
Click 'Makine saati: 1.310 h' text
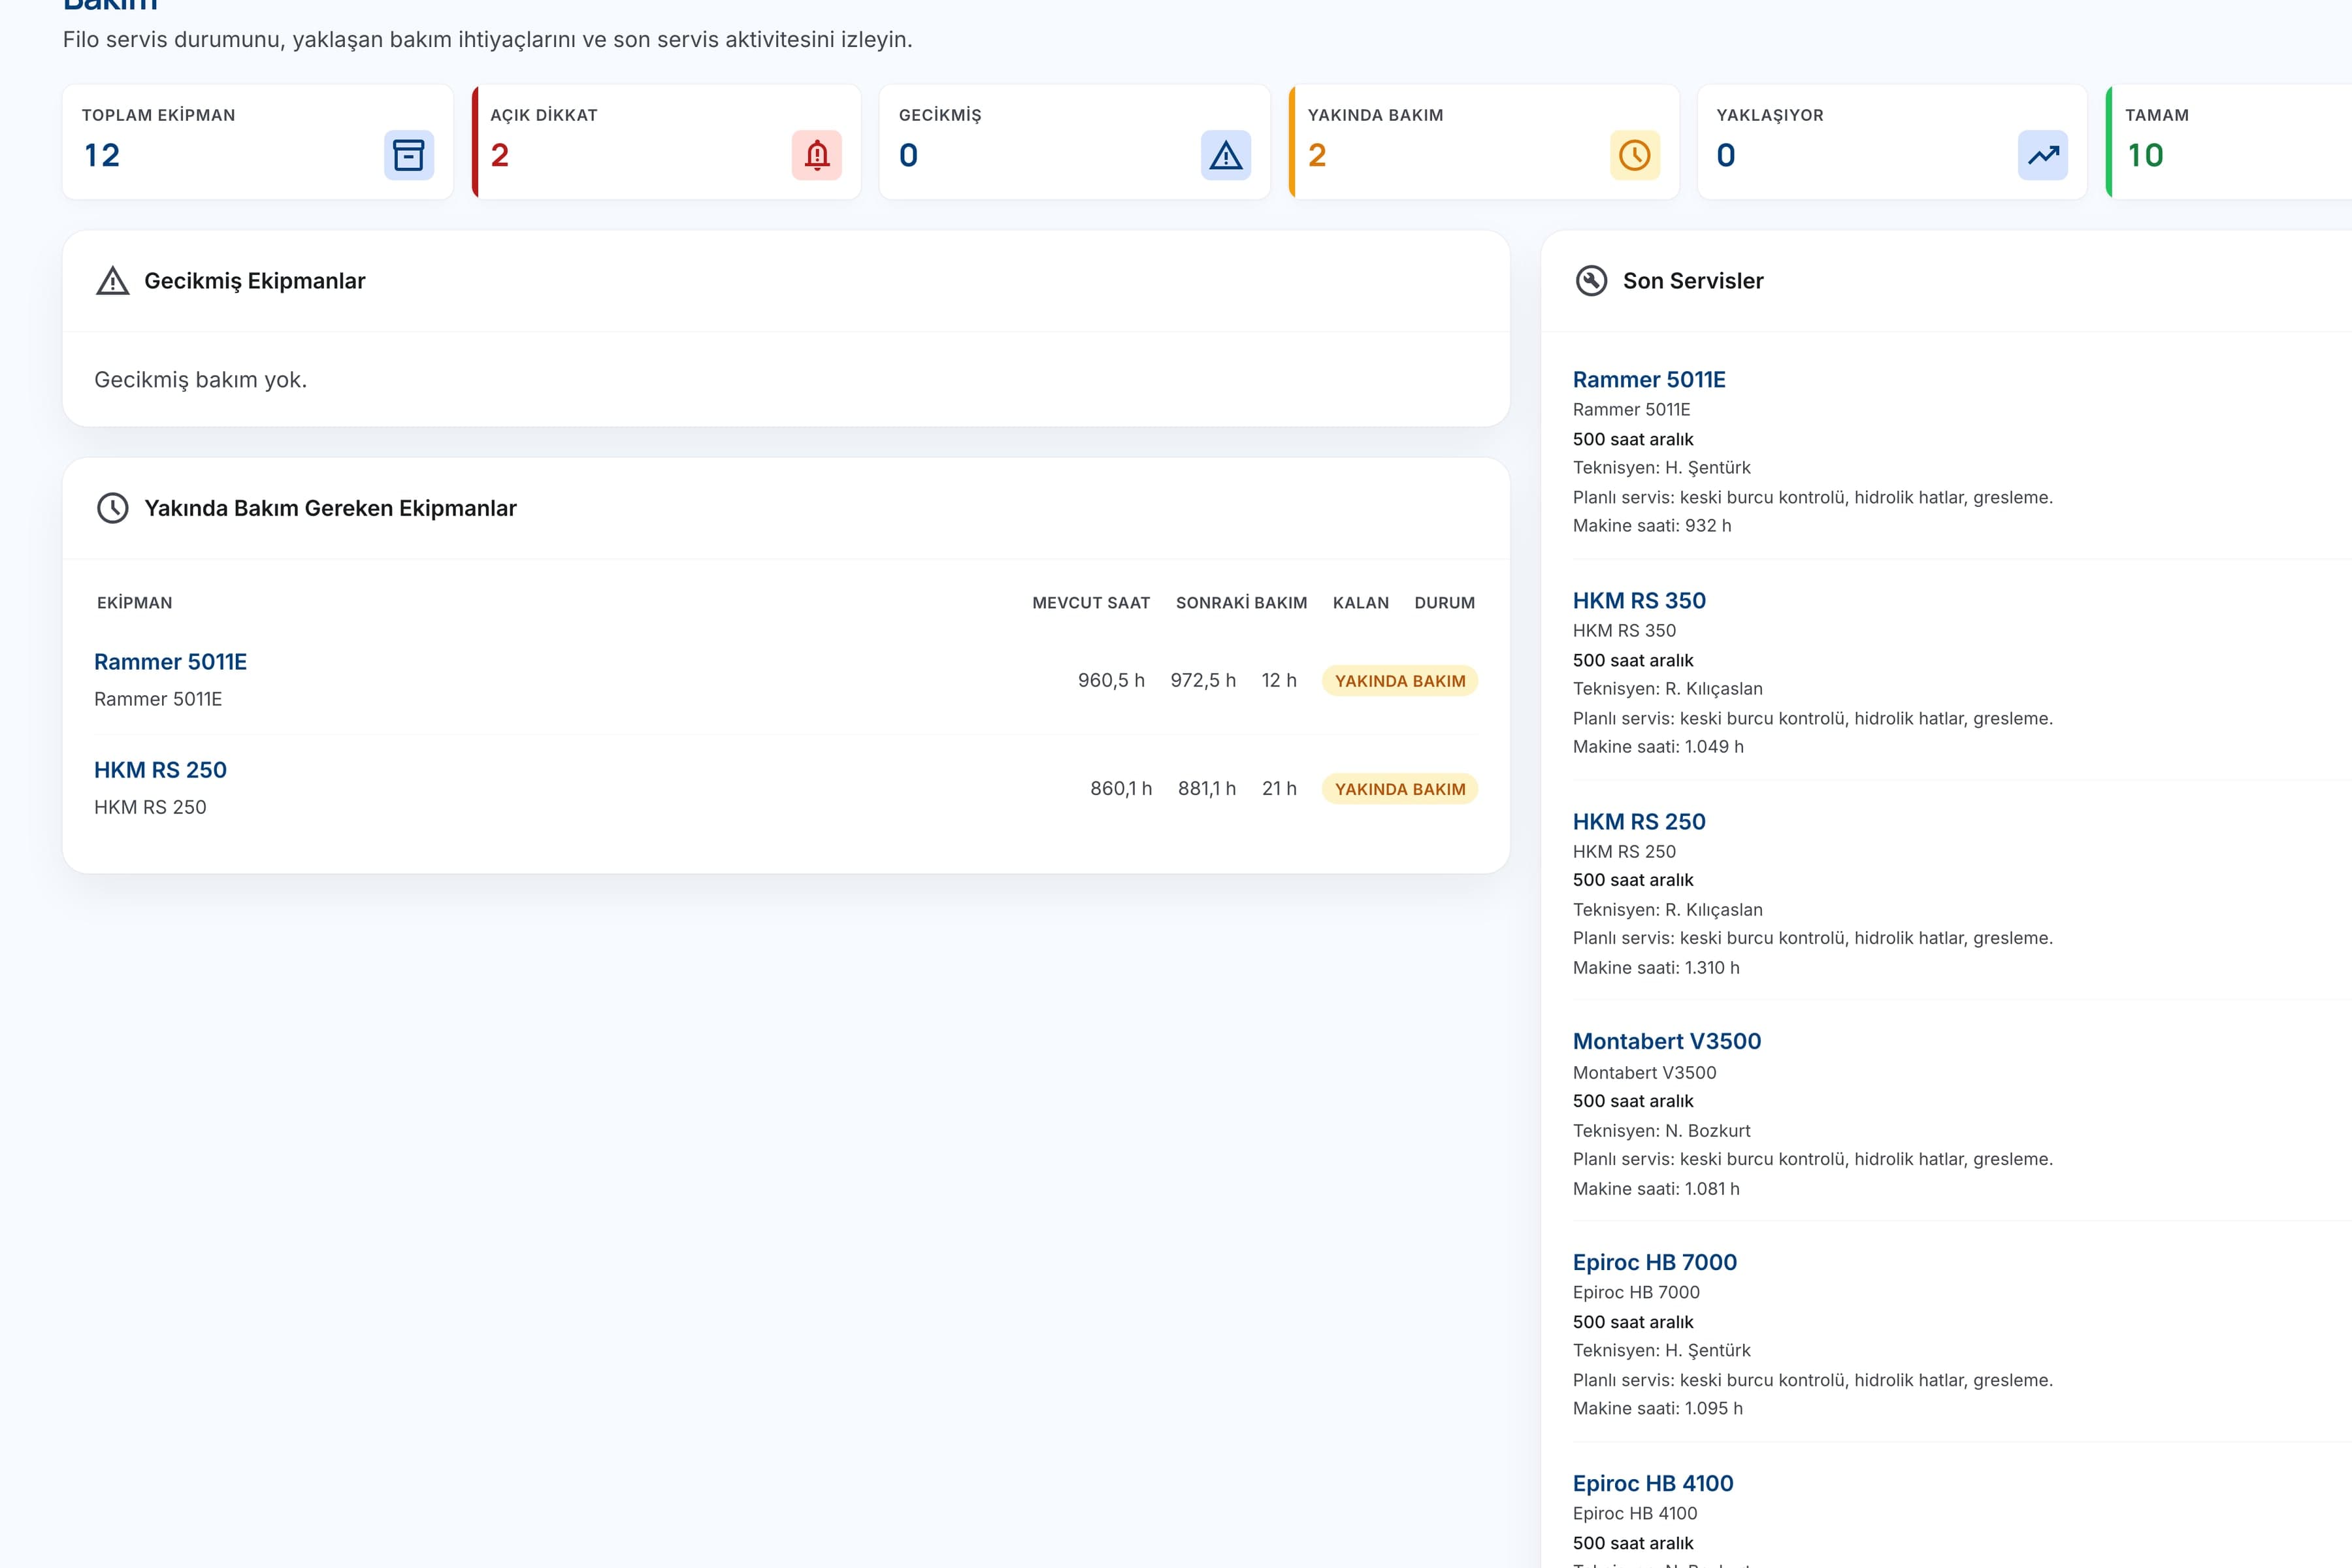tap(1656, 968)
